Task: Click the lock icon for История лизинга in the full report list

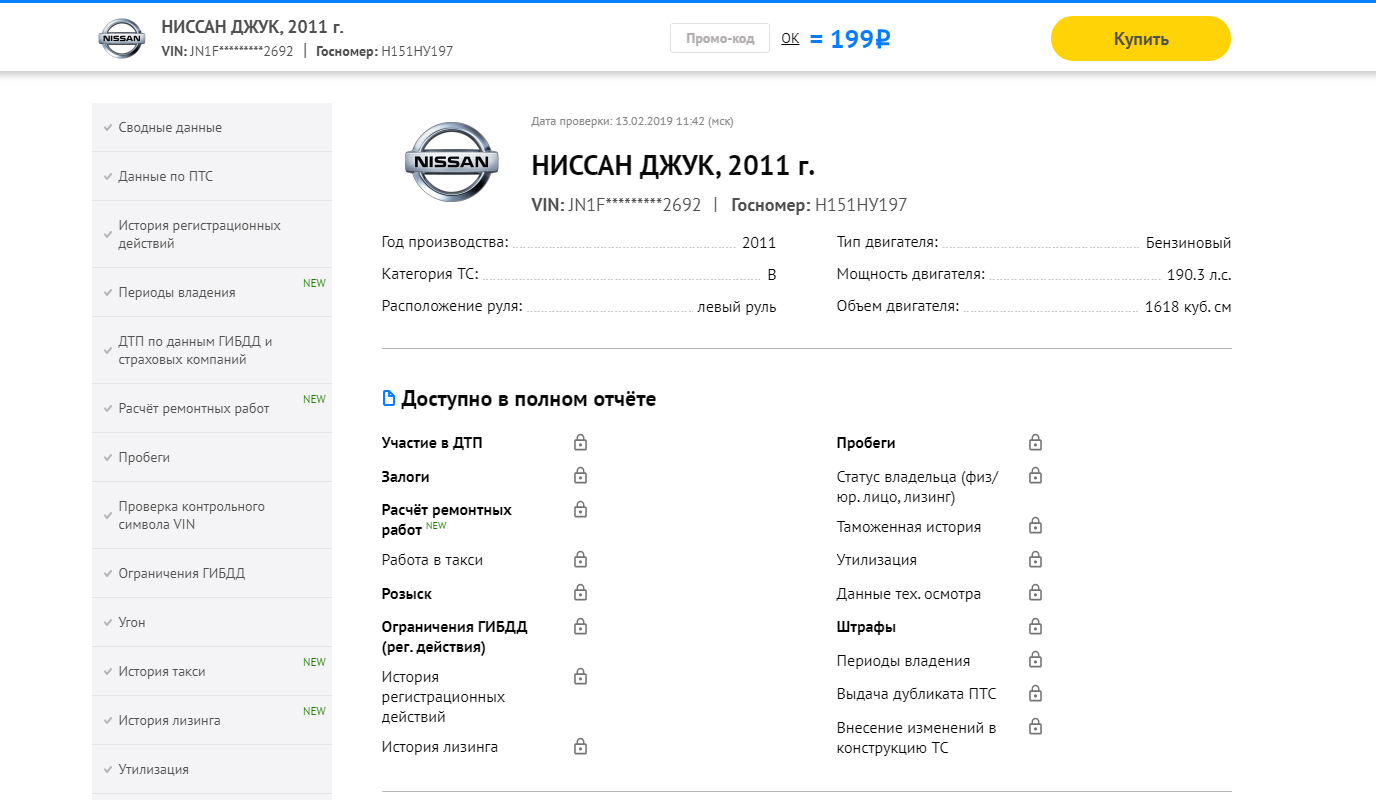Action: 580,746
